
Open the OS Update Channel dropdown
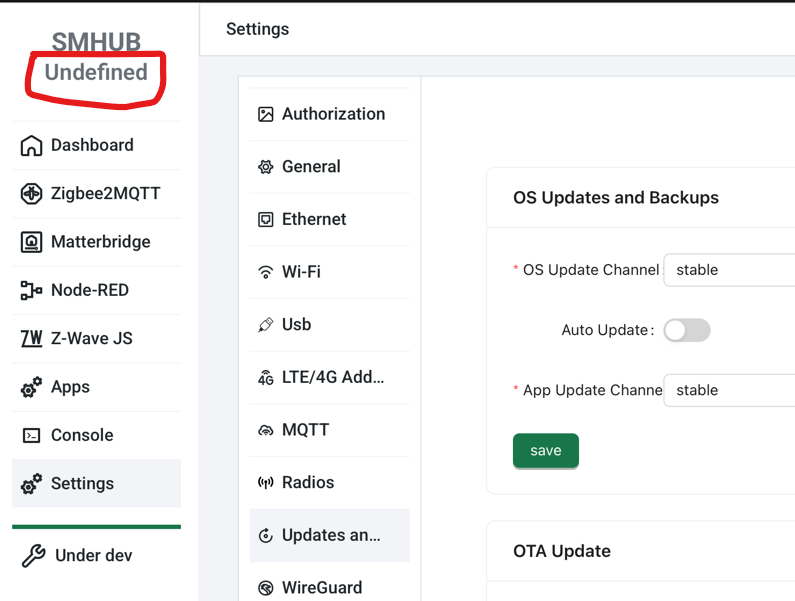(730, 270)
